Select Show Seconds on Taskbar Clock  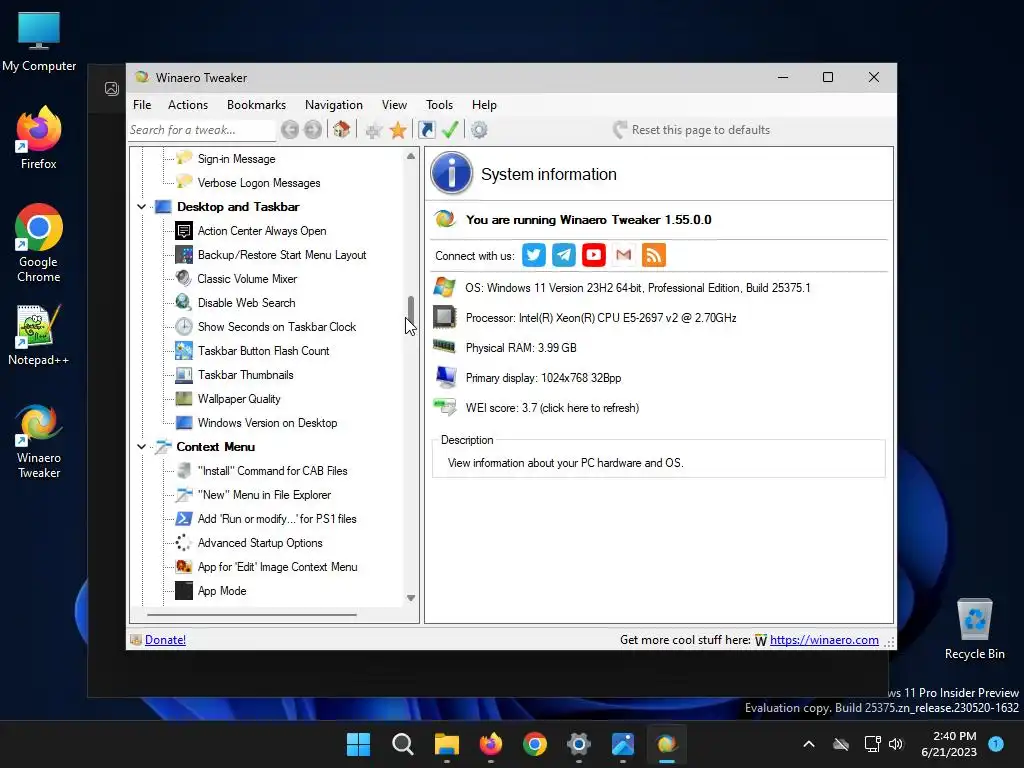[x=276, y=327]
